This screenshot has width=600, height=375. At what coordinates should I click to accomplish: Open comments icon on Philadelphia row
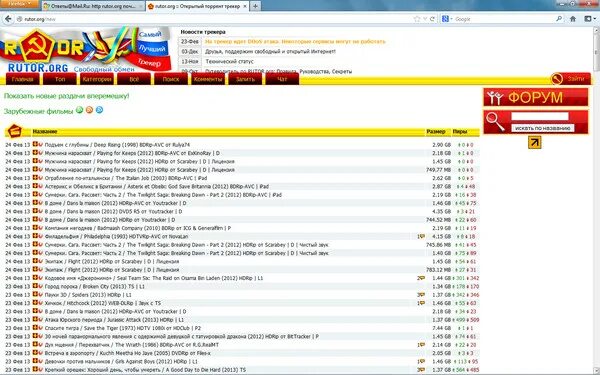click(421, 236)
